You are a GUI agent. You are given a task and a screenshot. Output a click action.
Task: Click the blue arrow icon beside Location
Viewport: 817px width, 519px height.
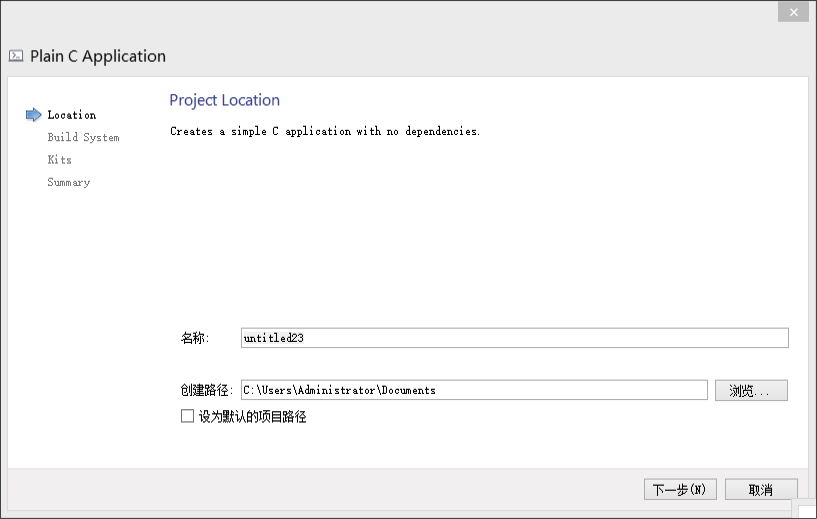coord(34,115)
